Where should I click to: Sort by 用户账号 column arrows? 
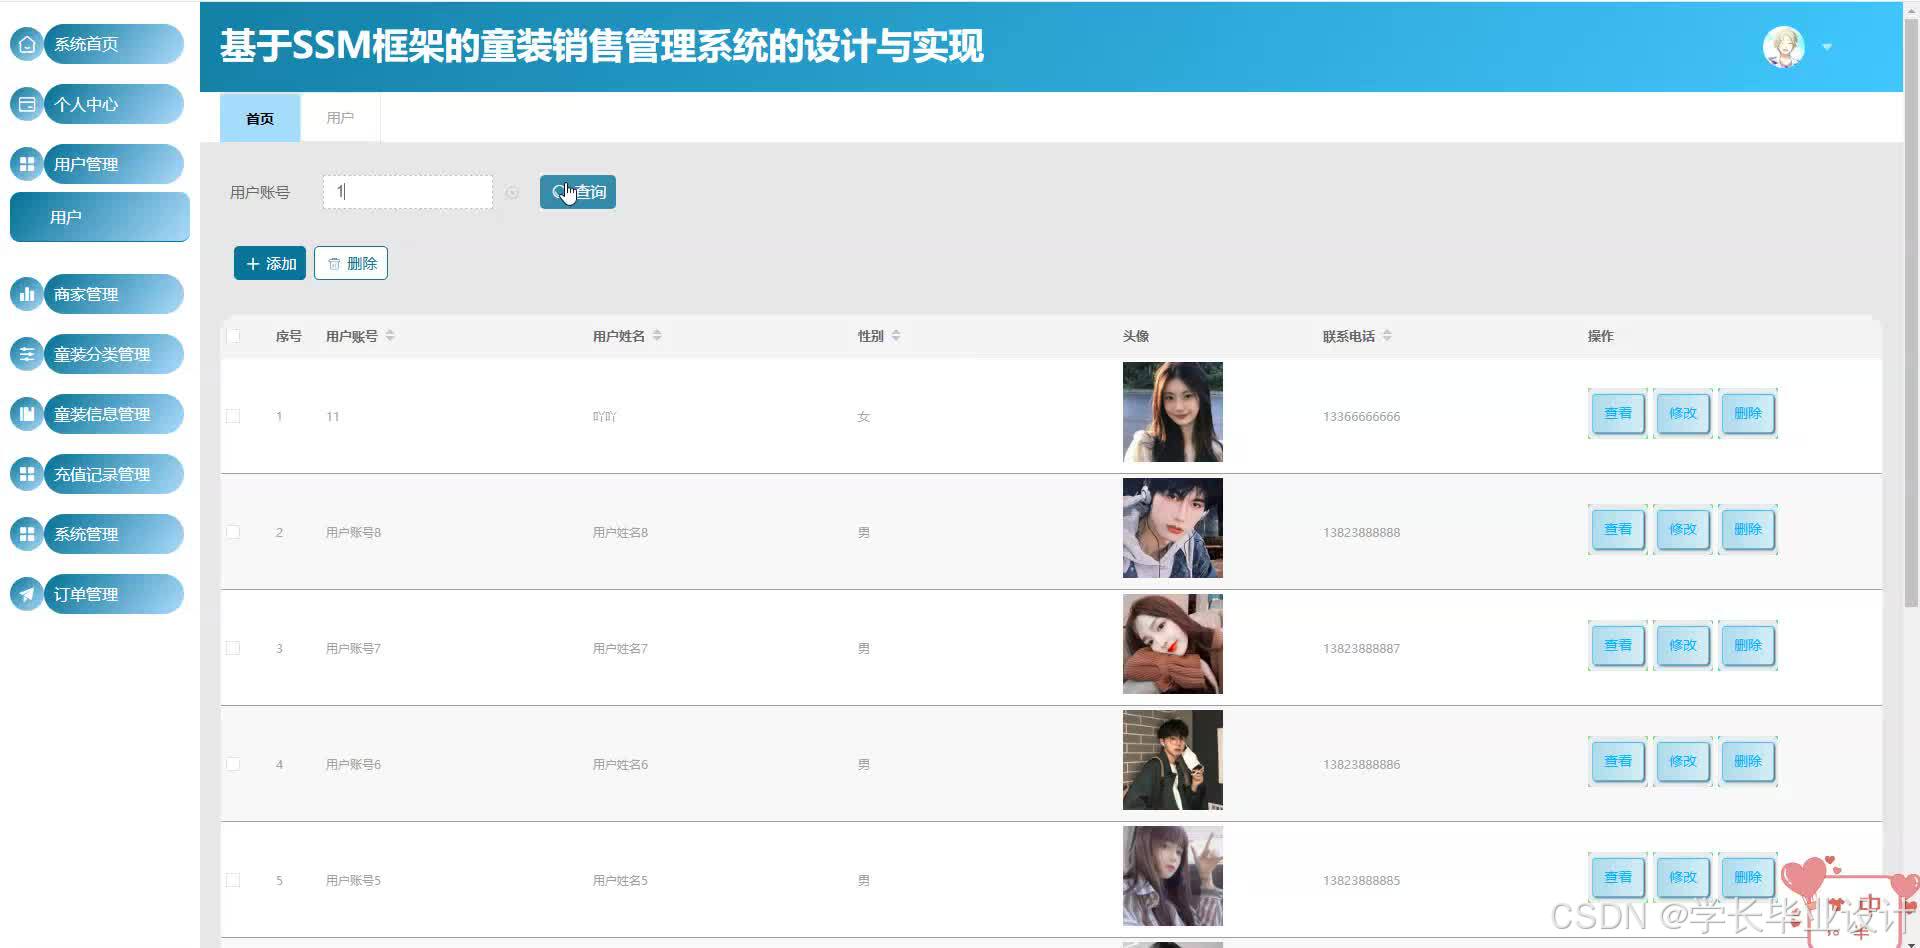point(390,336)
